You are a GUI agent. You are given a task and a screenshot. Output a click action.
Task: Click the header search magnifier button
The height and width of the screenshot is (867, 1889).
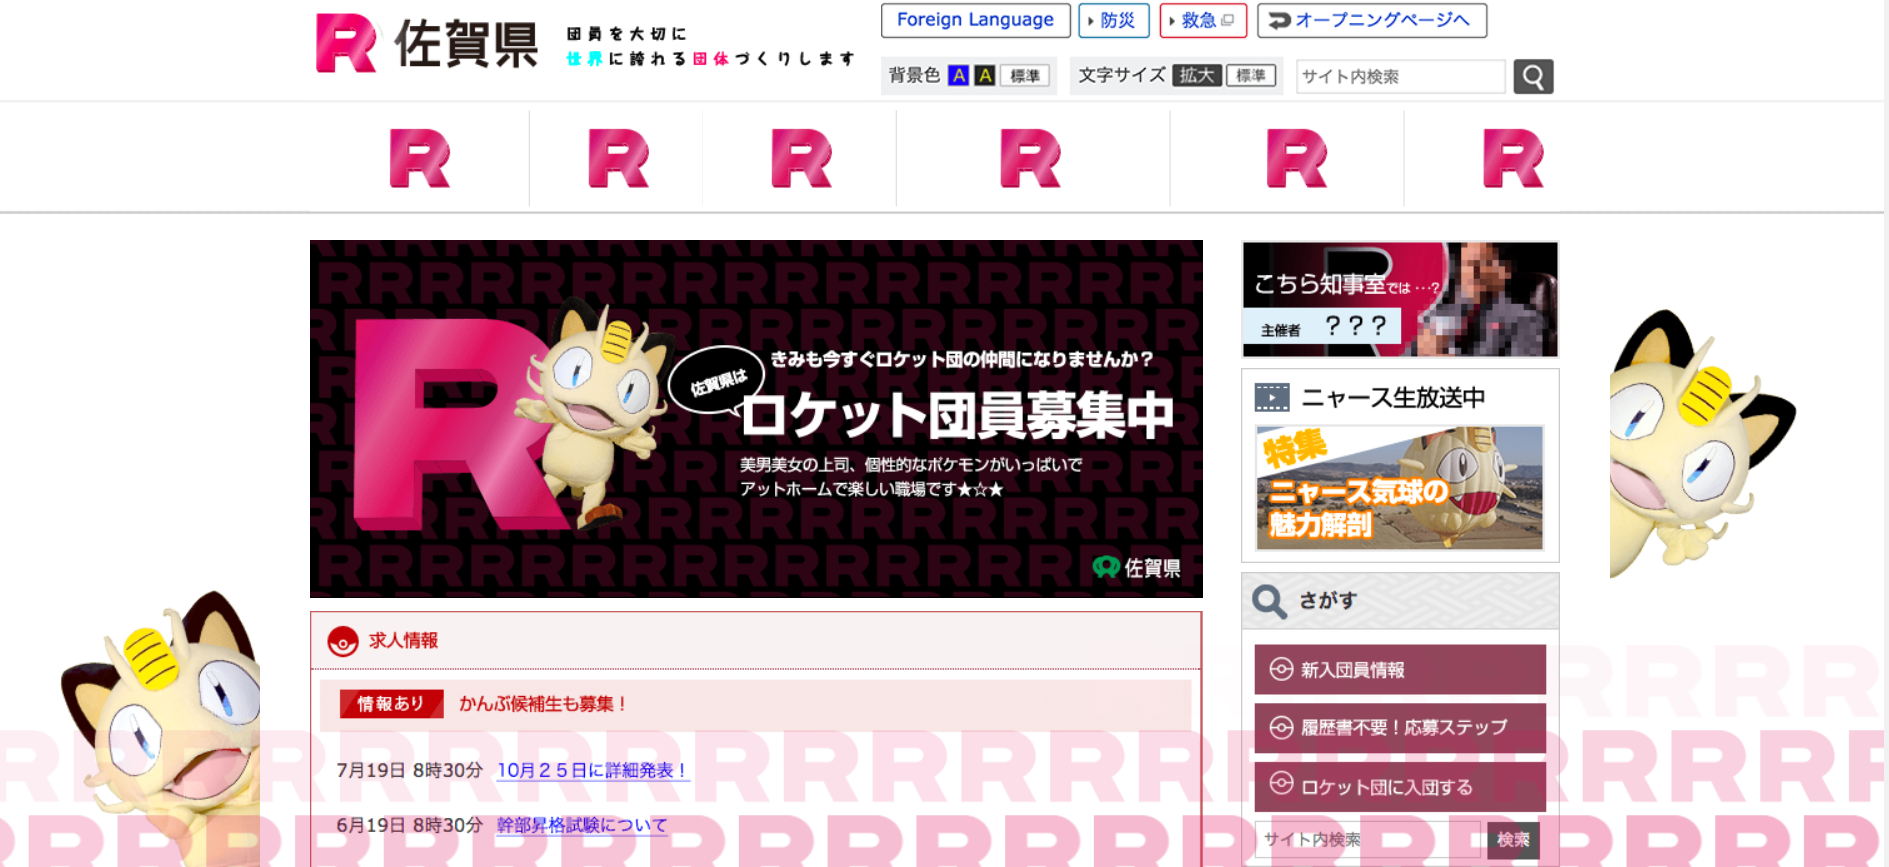coord(1532,77)
